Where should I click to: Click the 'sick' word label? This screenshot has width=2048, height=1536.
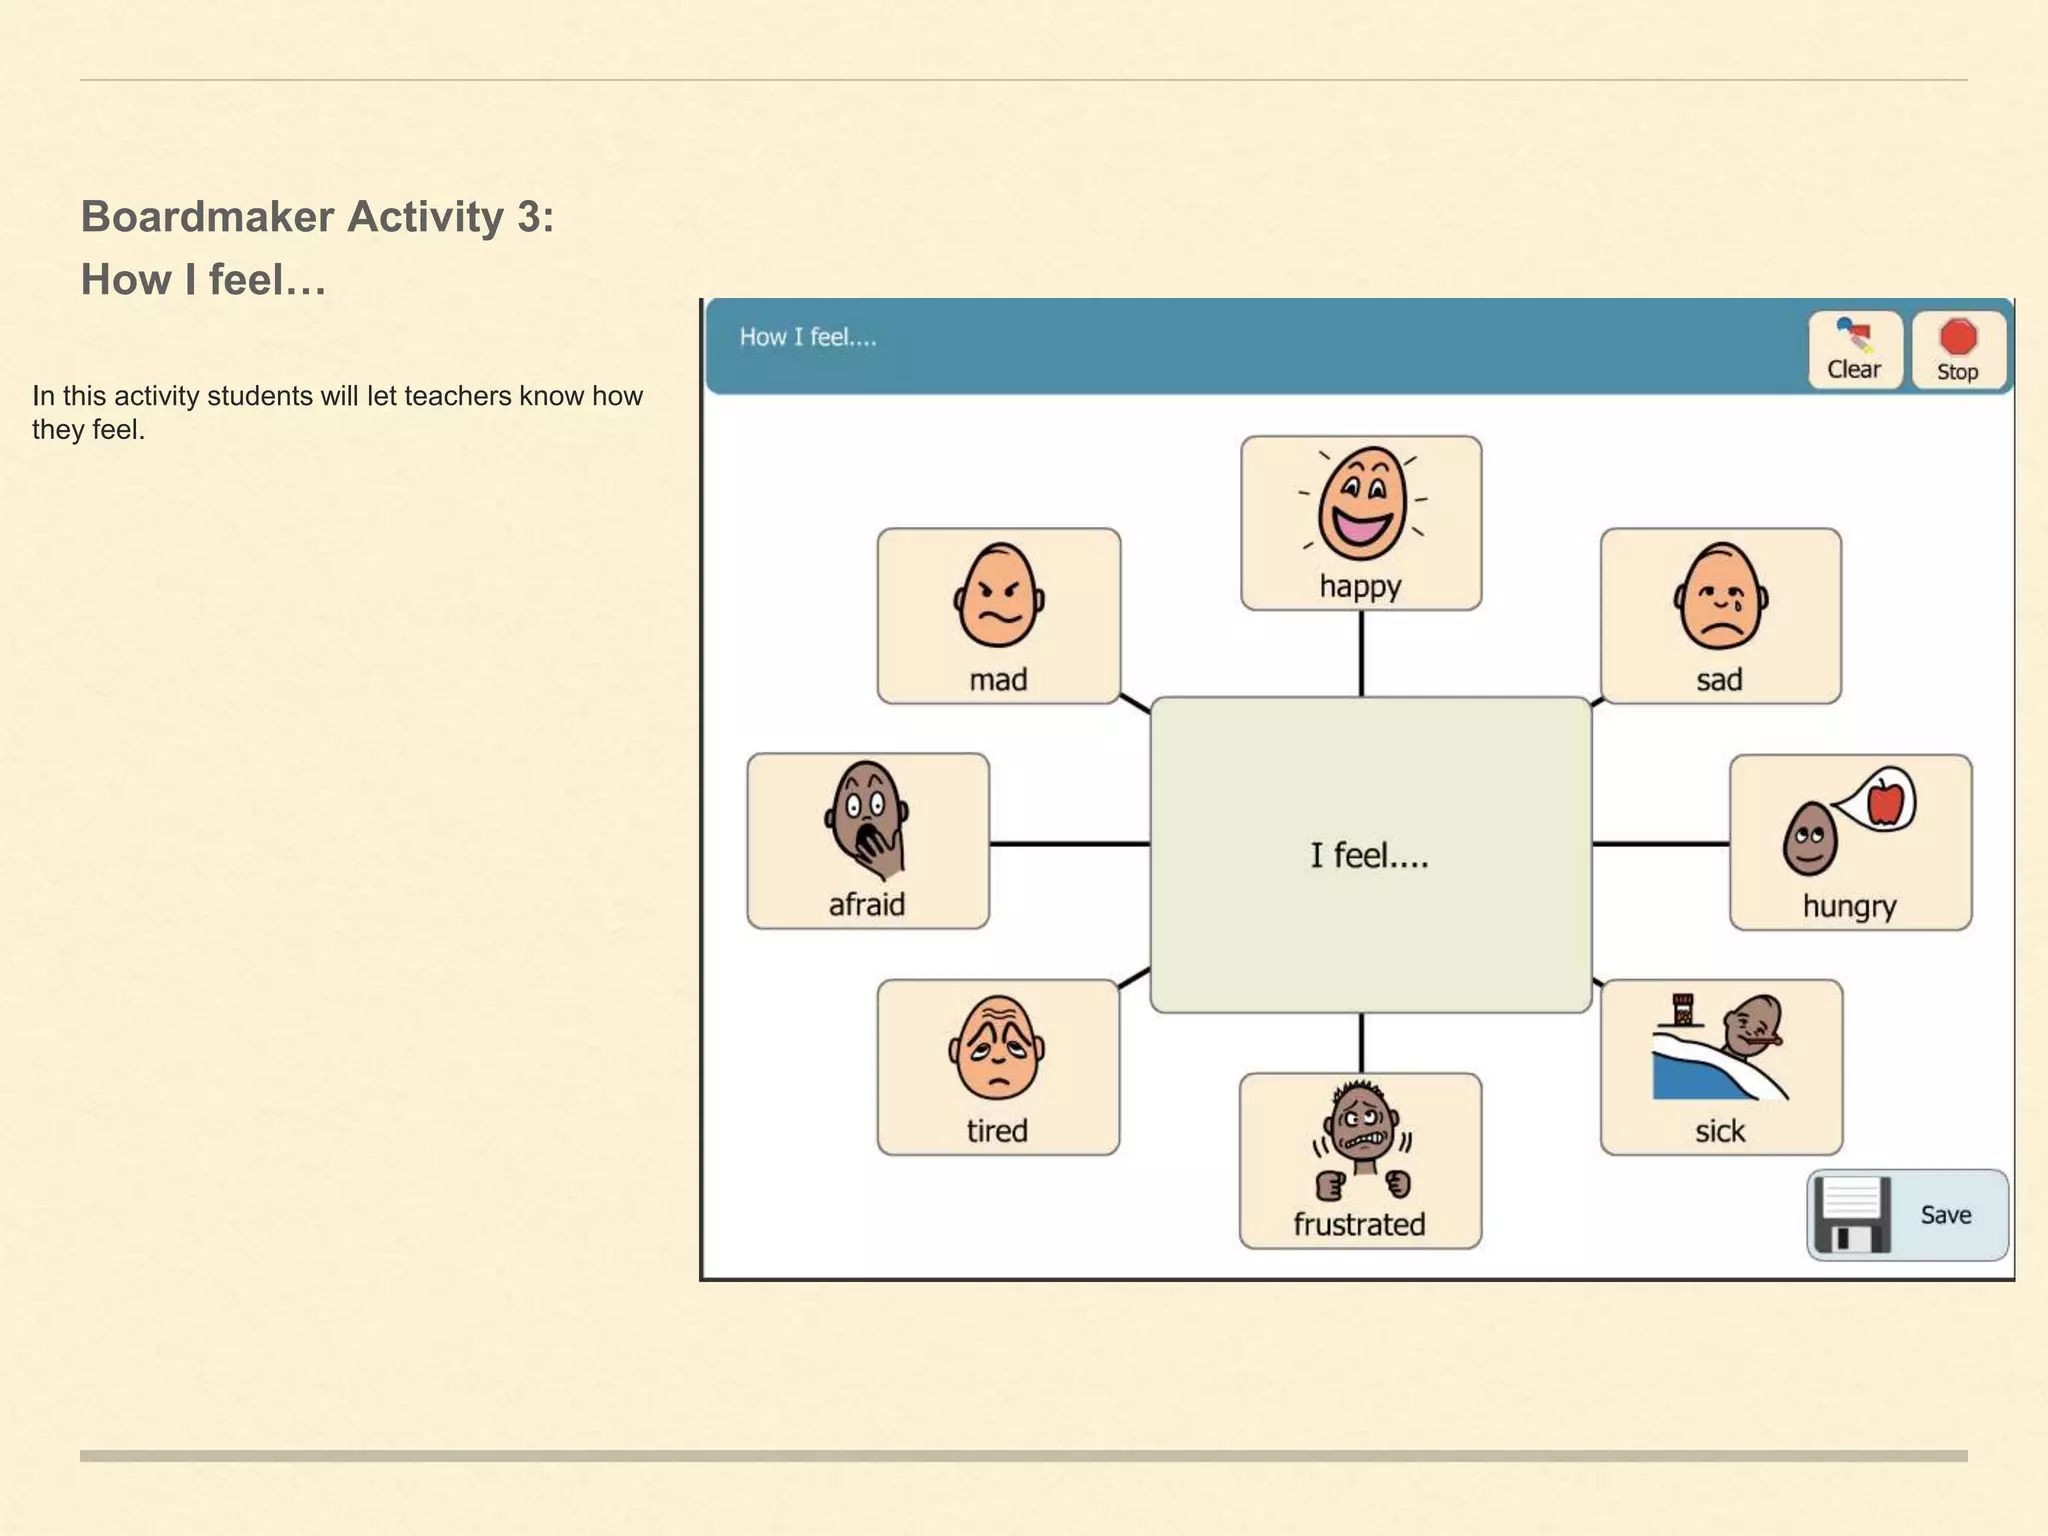tap(1719, 1131)
